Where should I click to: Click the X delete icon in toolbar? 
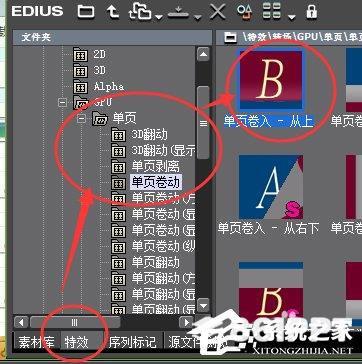point(218,12)
